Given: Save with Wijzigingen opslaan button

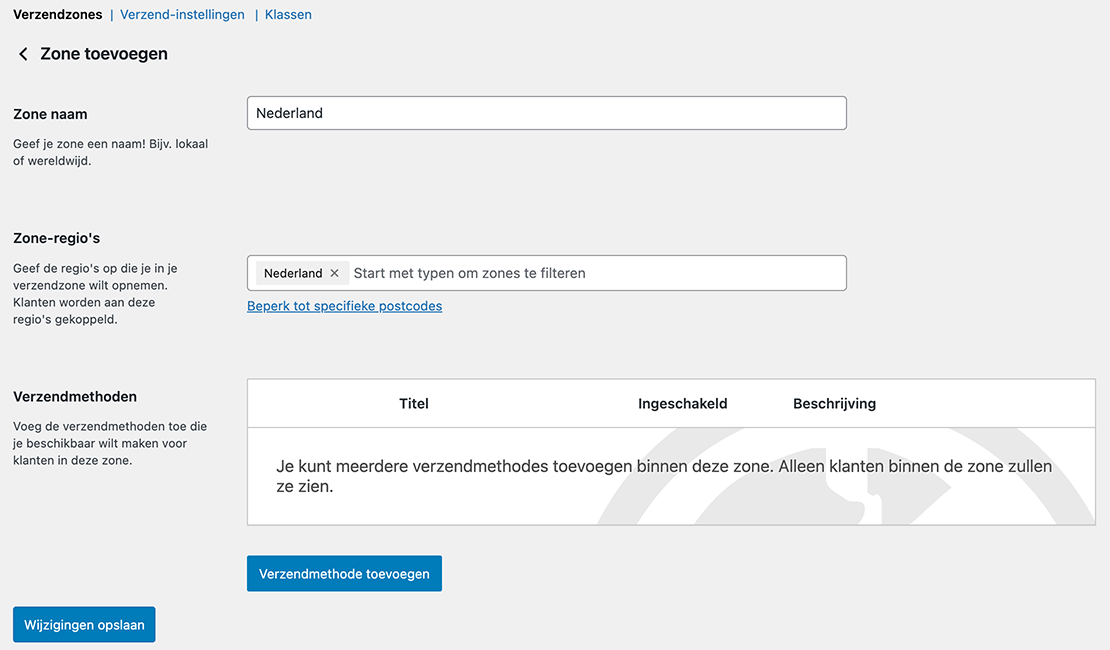Looking at the screenshot, I should [84, 625].
